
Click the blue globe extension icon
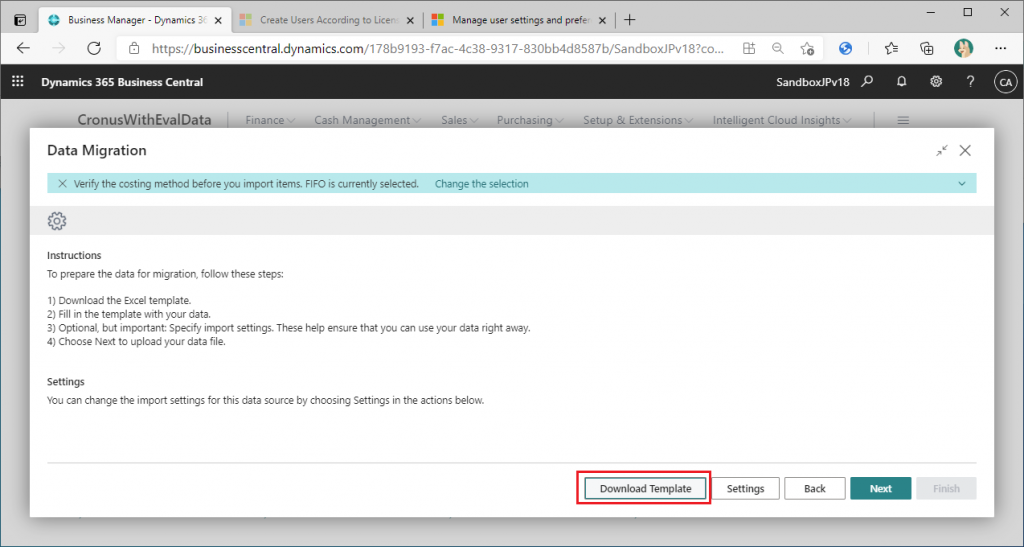pyautogui.click(x=846, y=48)
